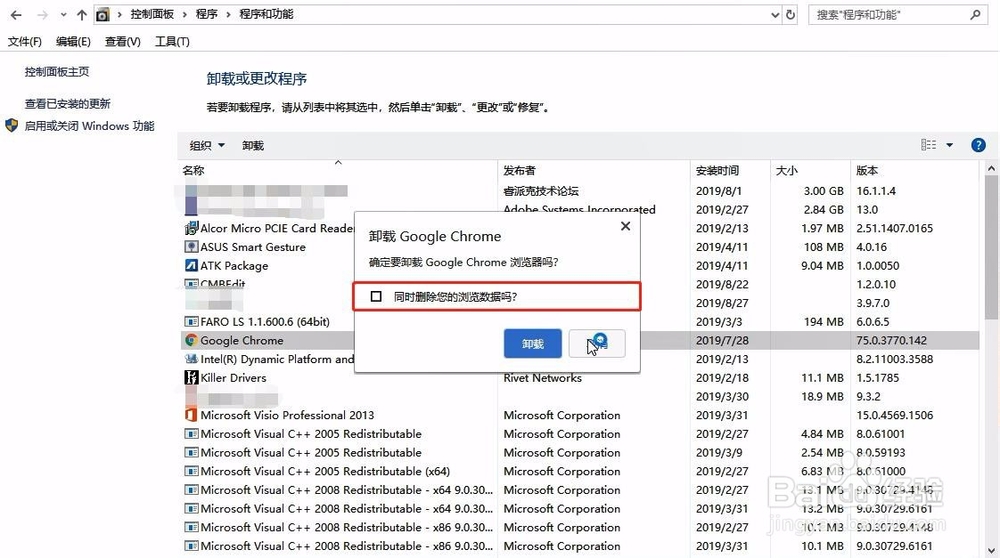This screenshot has height=558, width=1000.
Task: Check the delete browsing data checkbox
Action: [x=376, y=297]
